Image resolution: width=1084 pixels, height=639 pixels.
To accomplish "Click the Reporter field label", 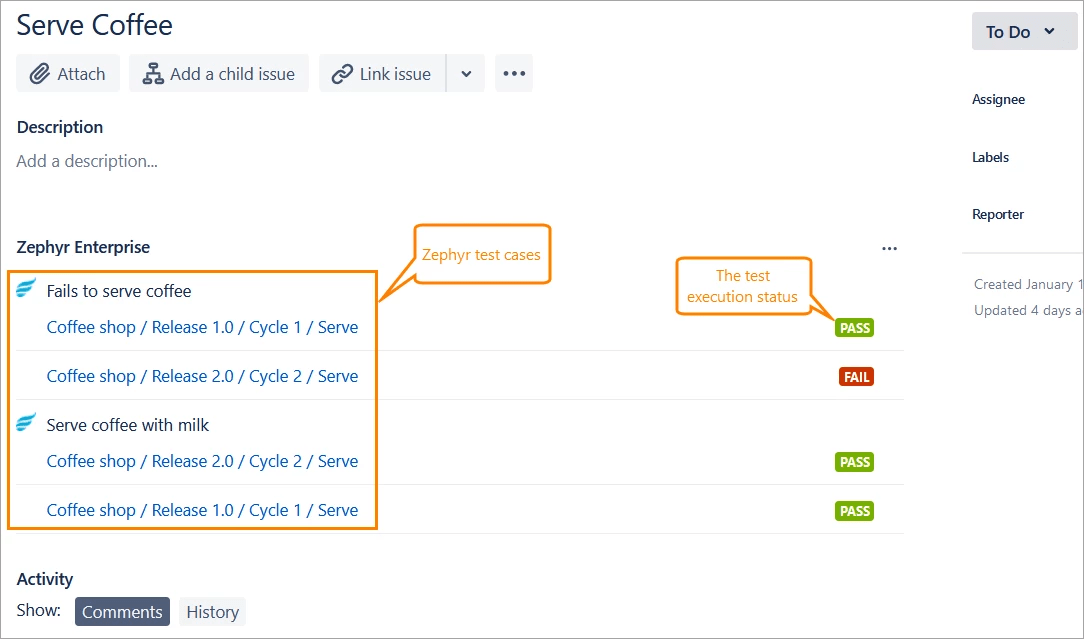I will pos(998,214).
